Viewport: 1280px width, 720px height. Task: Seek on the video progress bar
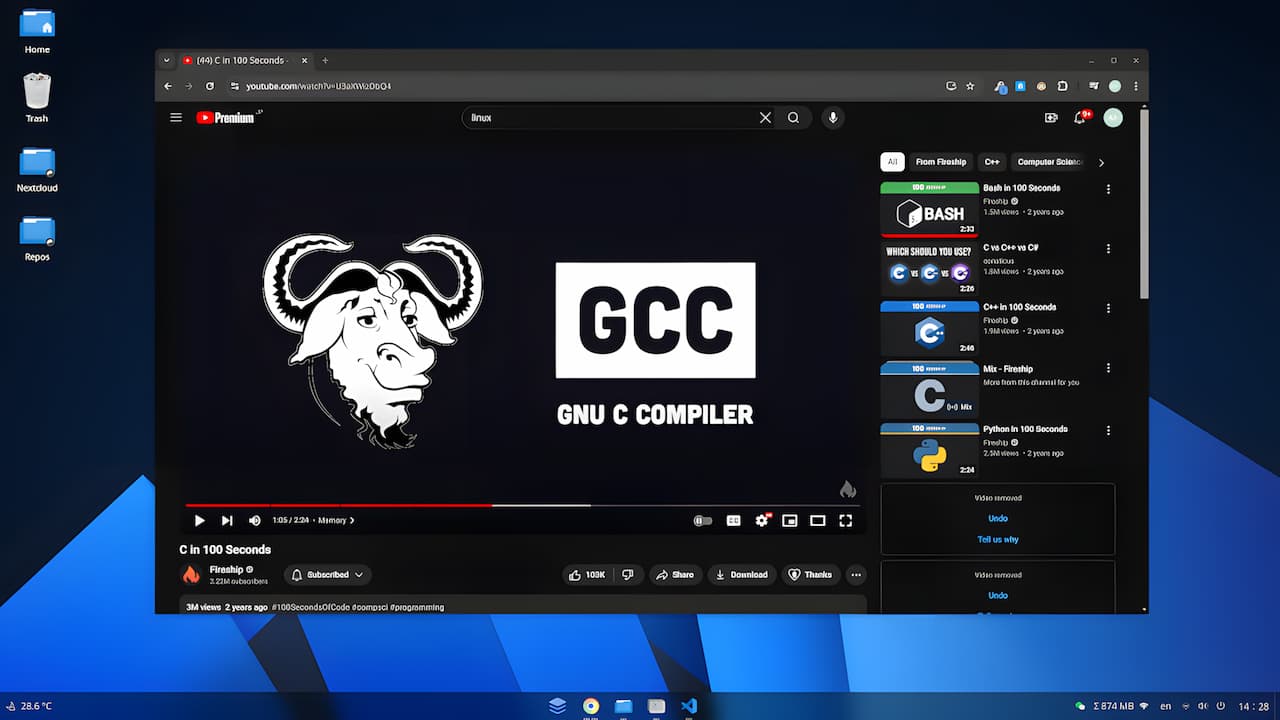(x=522, y=505)
